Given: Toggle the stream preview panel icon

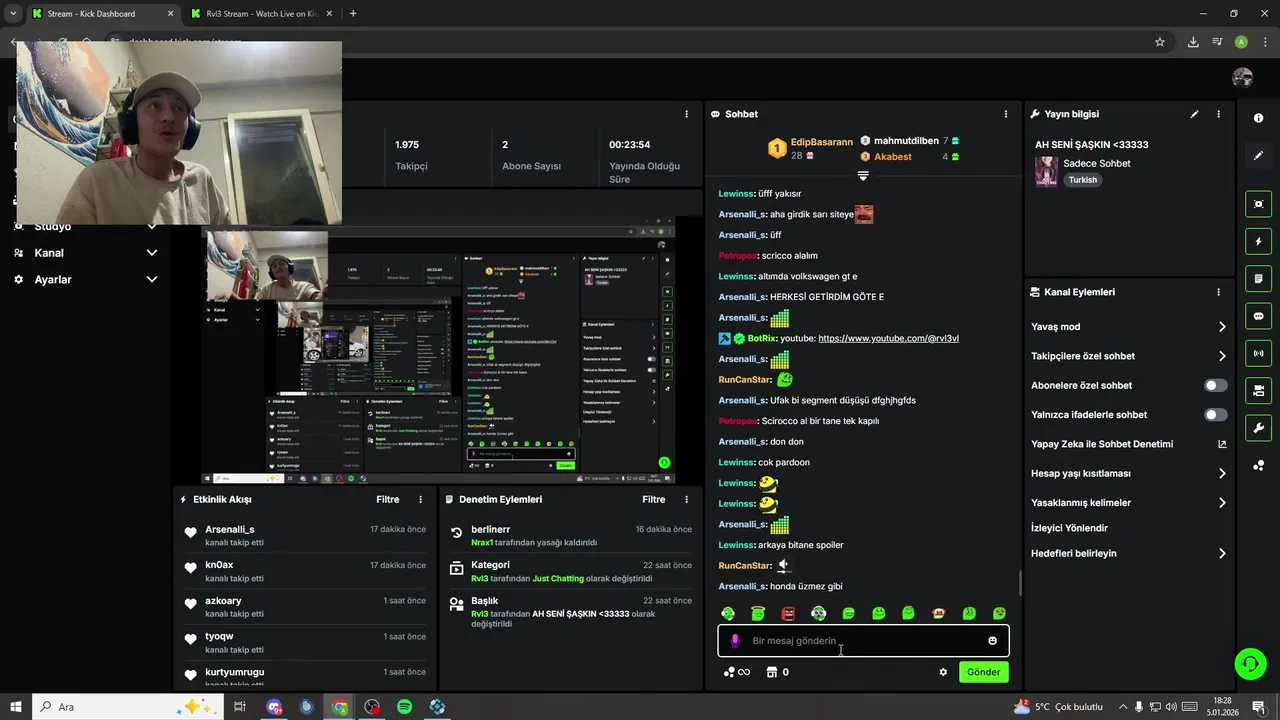Looking at the screenshot, I should tap(1258, 204).
